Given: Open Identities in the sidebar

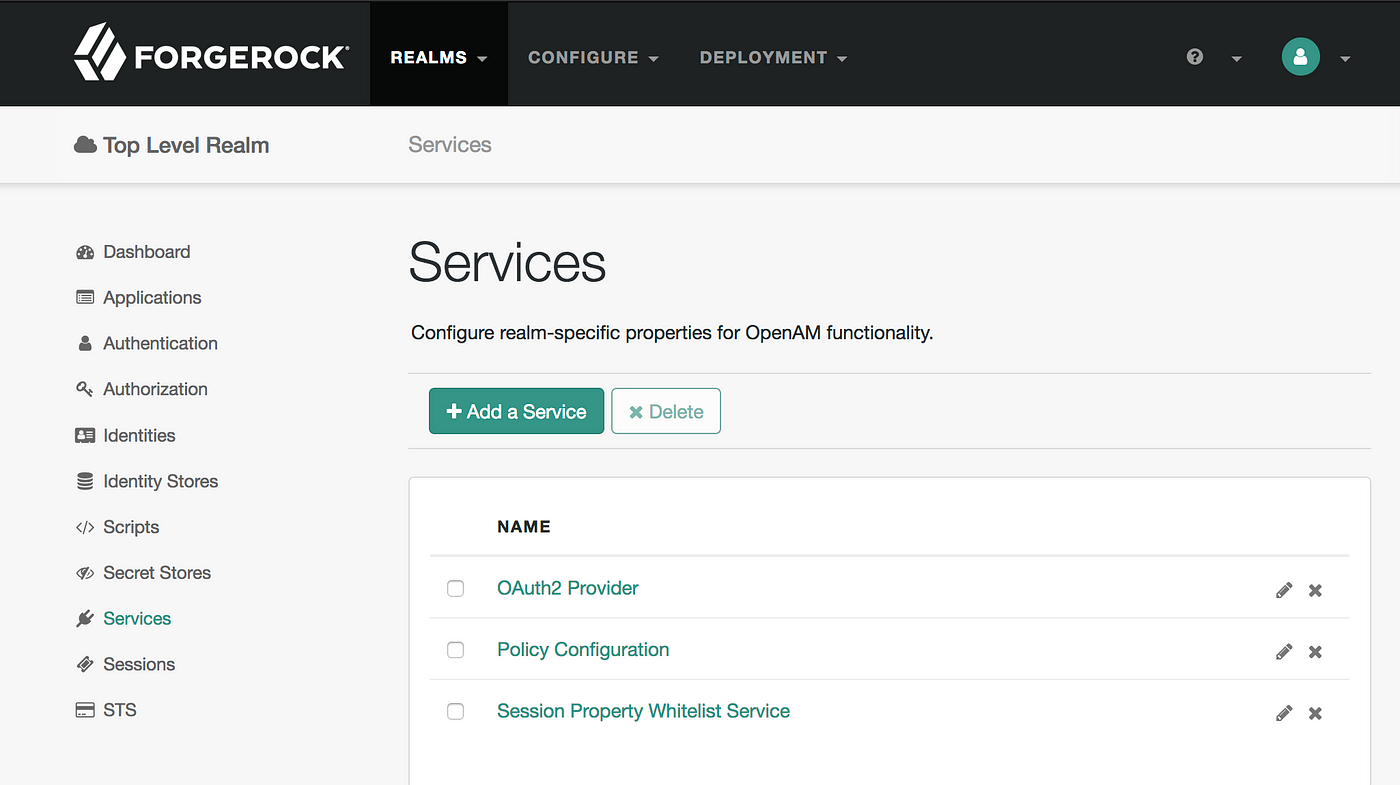Looking at the screenshot, I should (139, 435).
